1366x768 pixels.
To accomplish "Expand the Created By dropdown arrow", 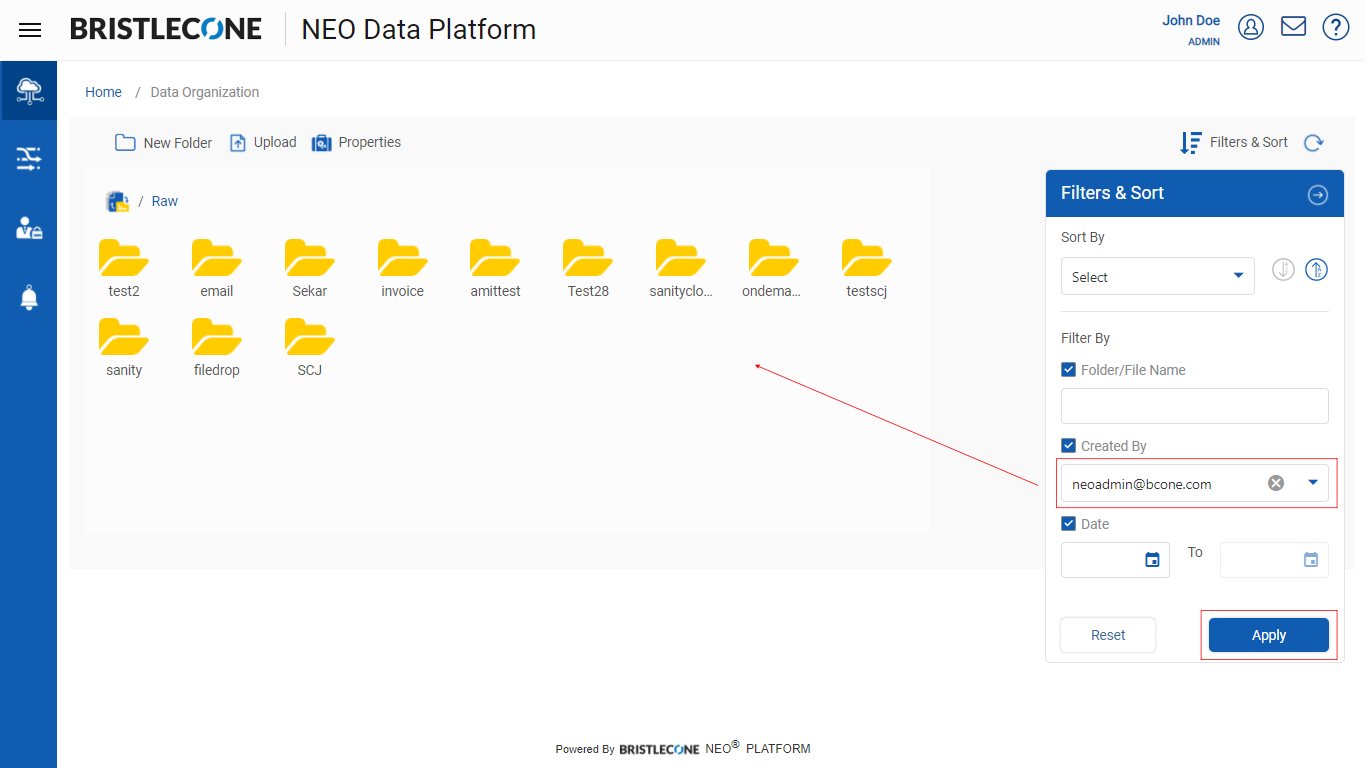I will coord(1313,483).
